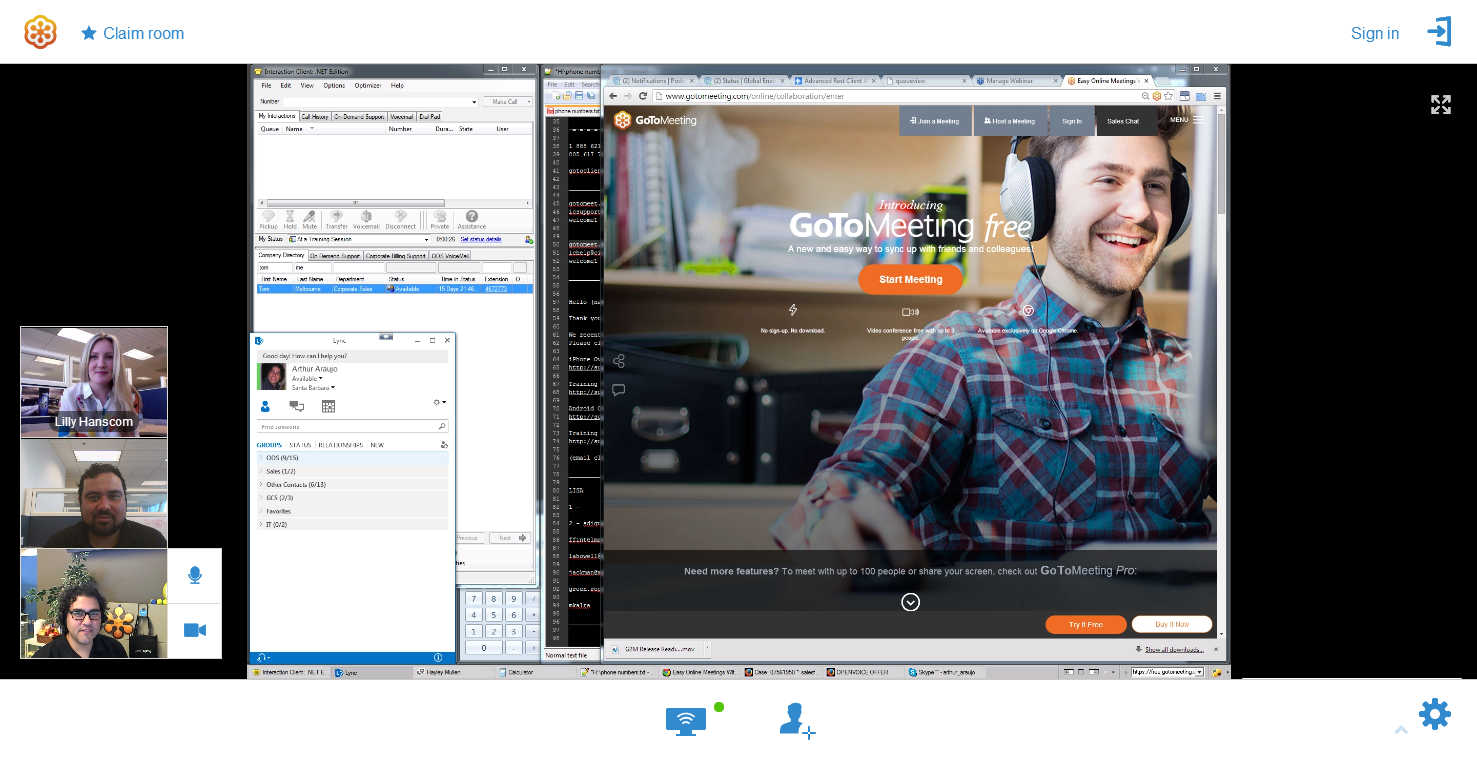Select the Tom Melbourne directory row
Screen dimensions: 1477x759
[395, 289]
